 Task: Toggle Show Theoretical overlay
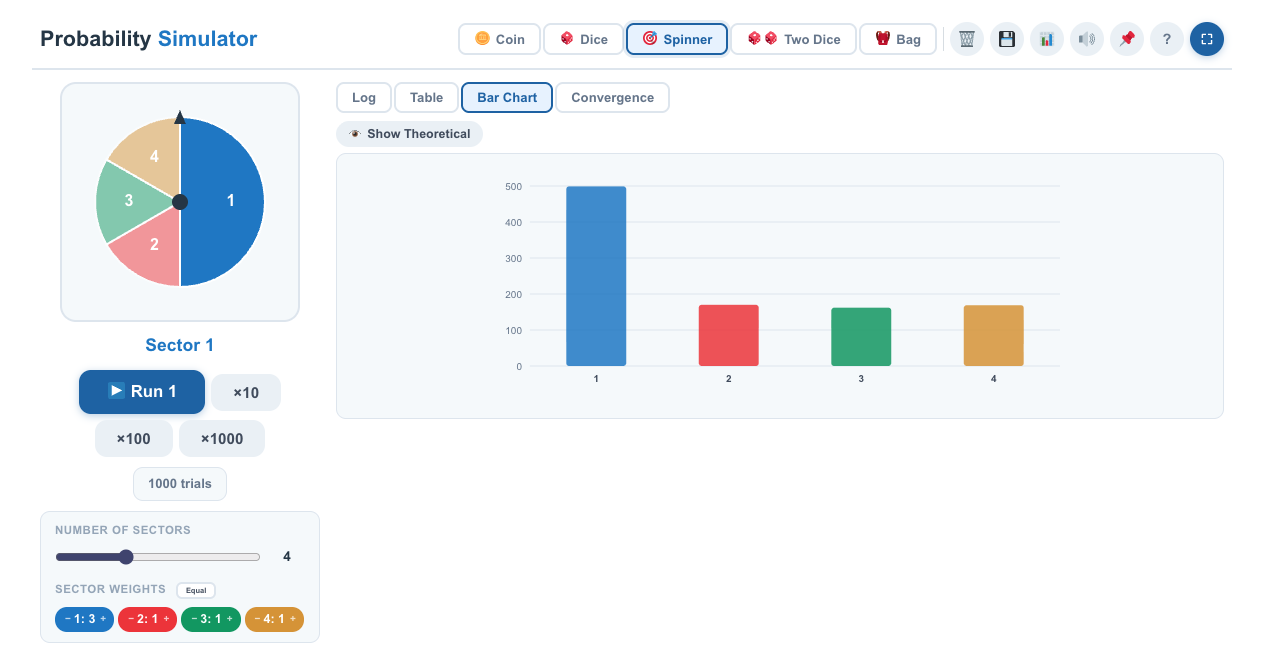pos(410,134)
